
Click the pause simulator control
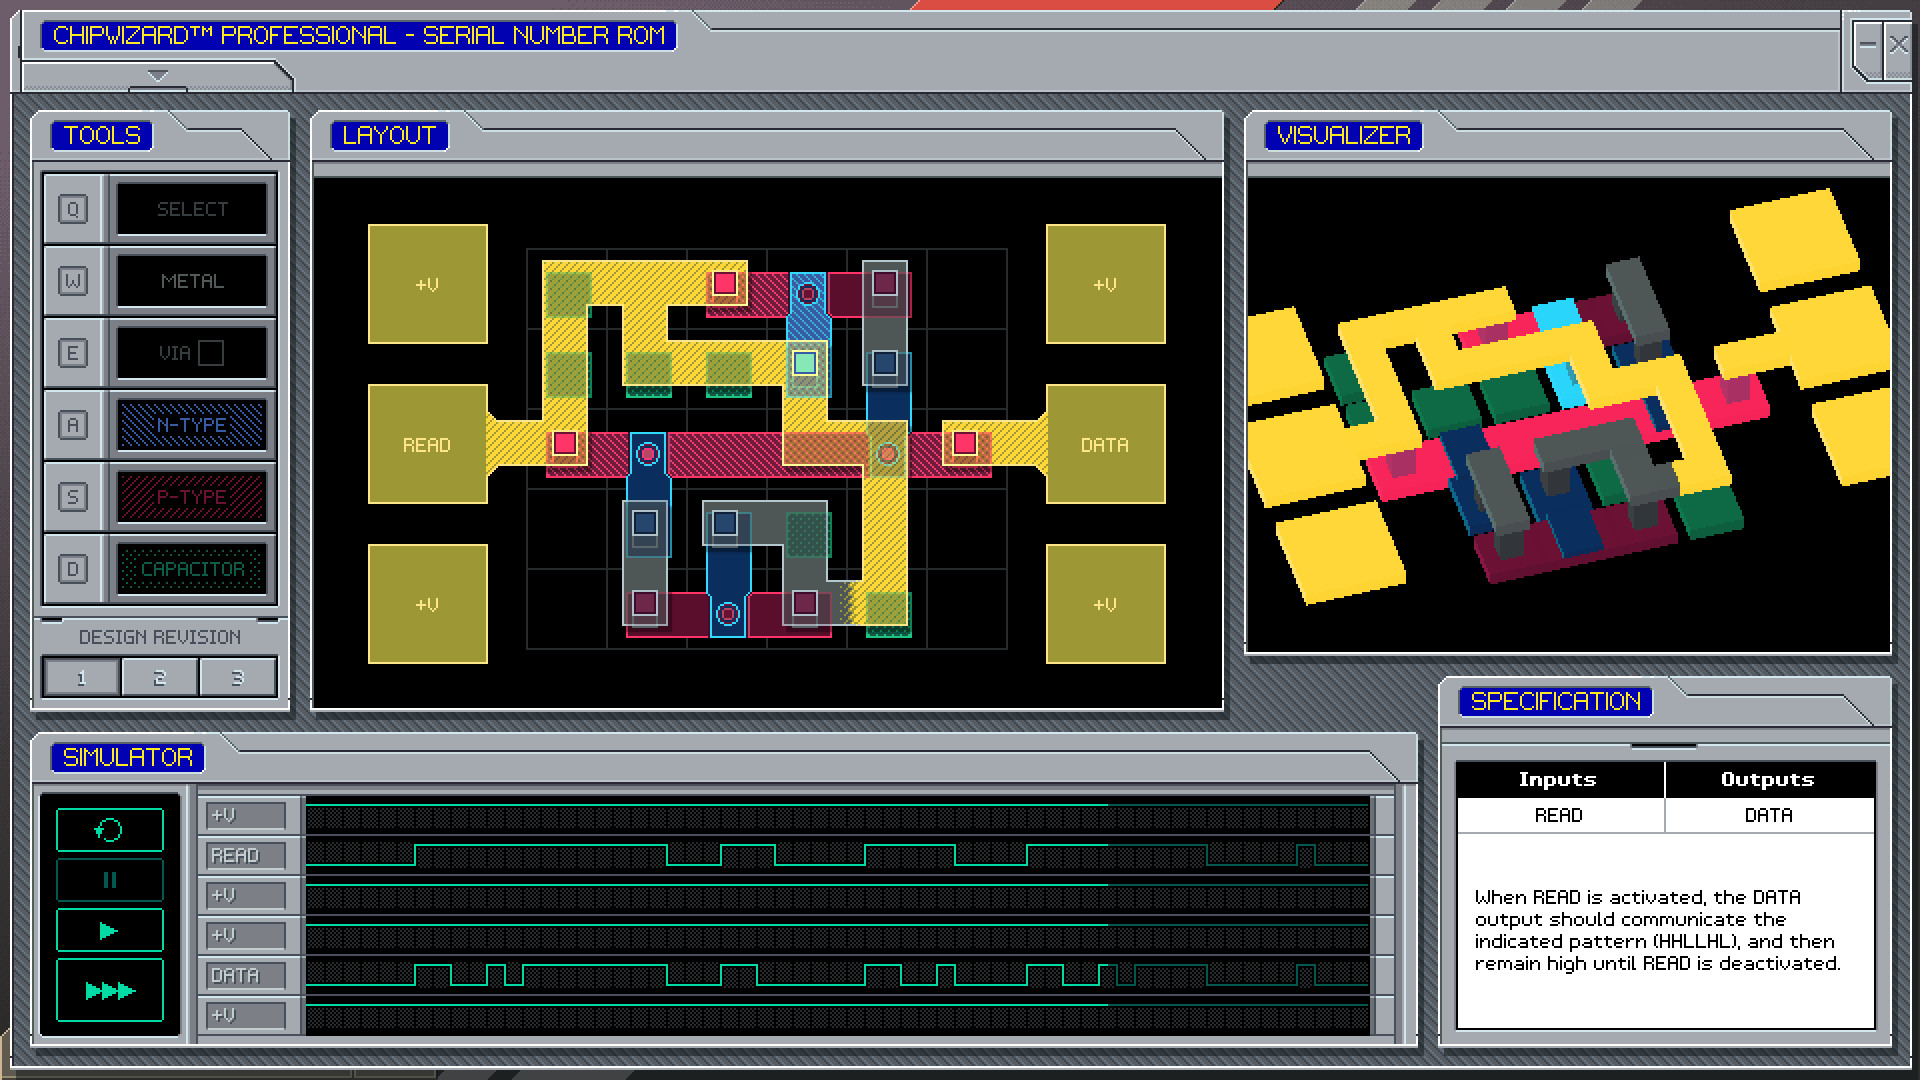coord(109,880)
